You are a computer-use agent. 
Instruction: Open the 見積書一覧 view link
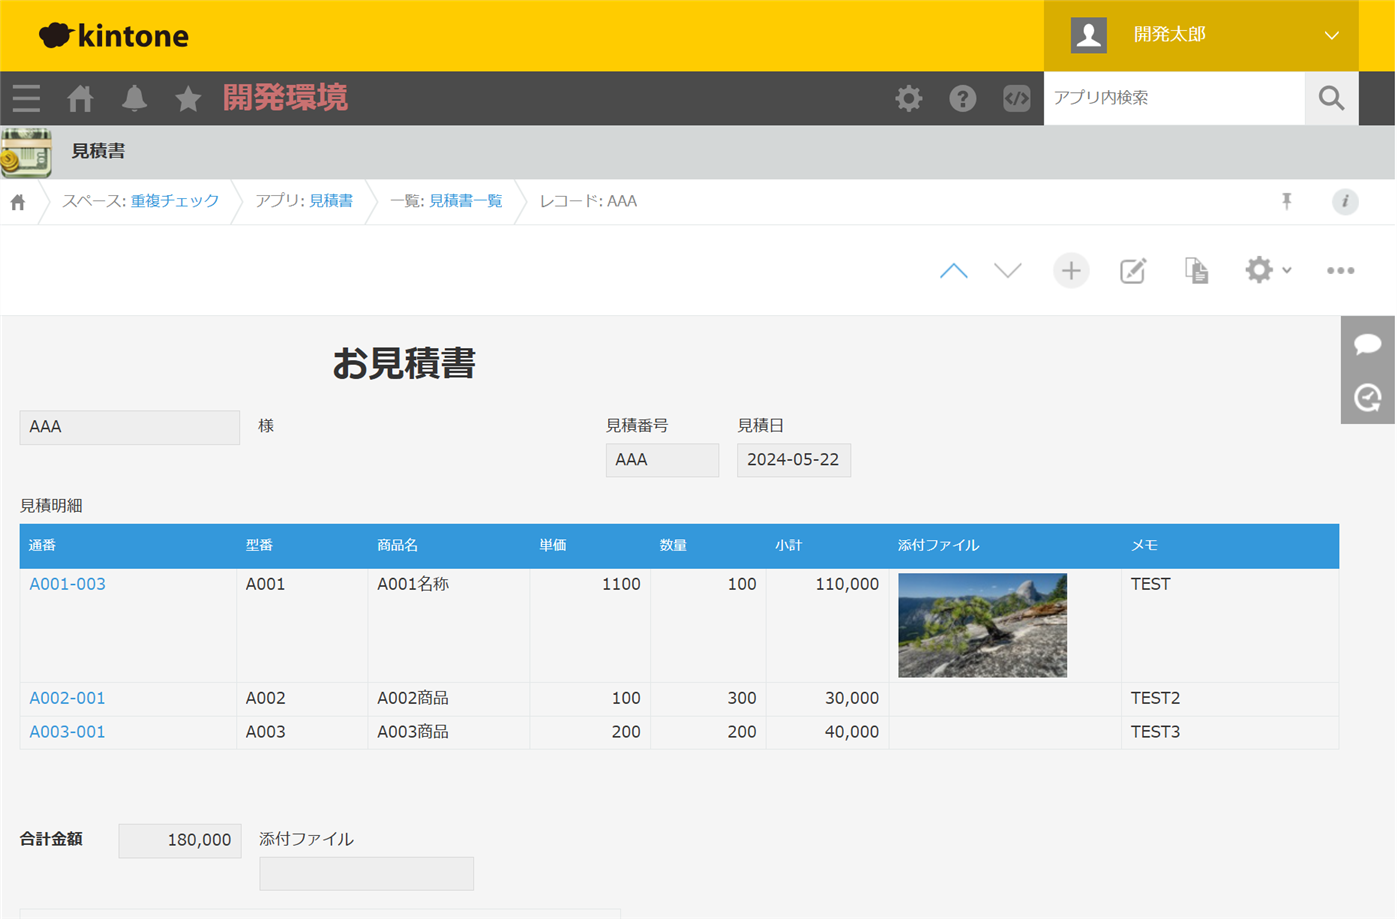pyautogui.click(x=466, y=201)
